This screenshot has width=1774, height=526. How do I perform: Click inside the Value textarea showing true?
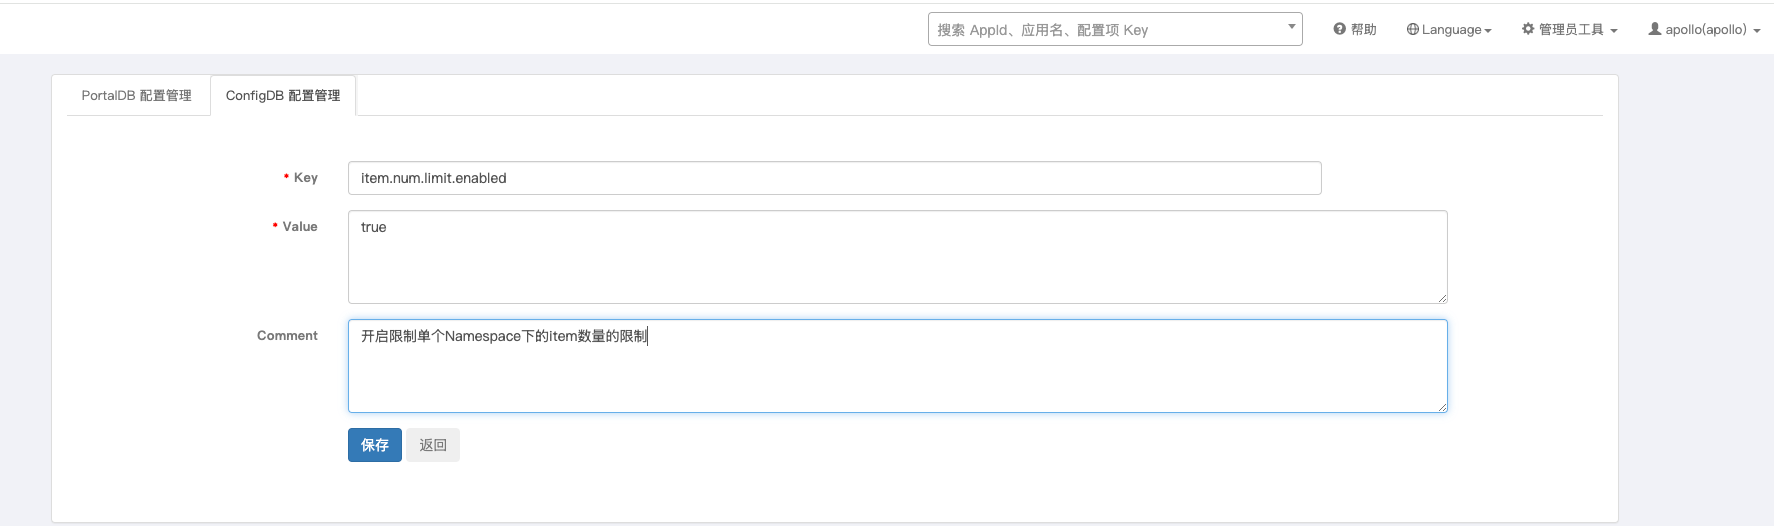898,257
